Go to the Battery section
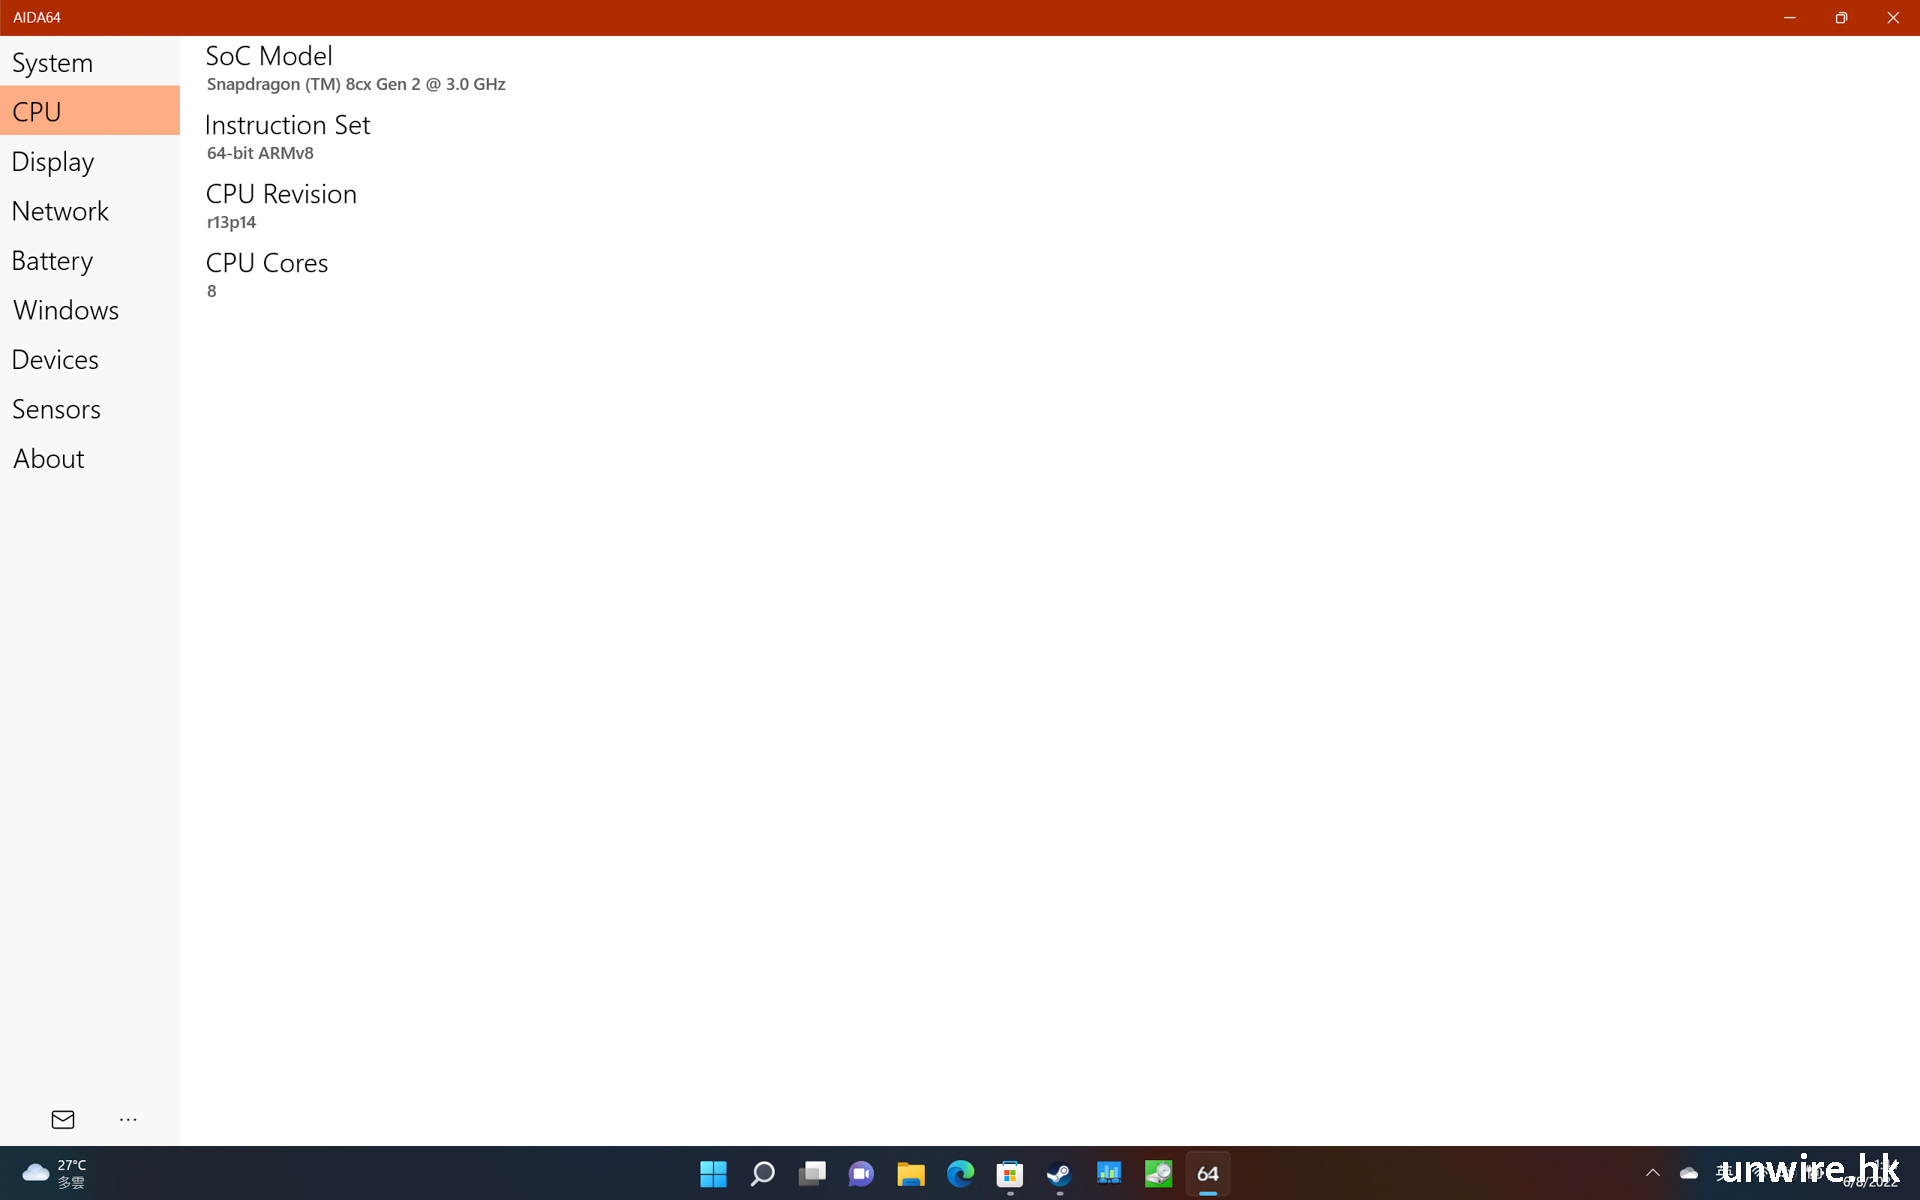Viewport: 1920px width, 1200px height. pos(52,261)
